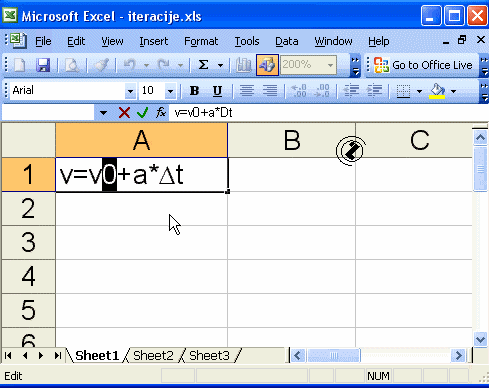Image resolution: width=489 pixels, height=388 pixels.
Task: Click the AutoSum sigma icon
Action: [204, 65]
